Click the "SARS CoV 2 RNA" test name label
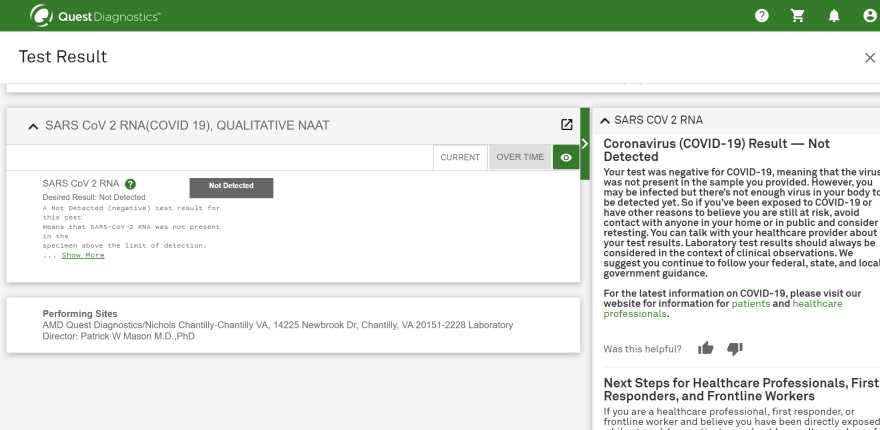The width and height of the screenshot is (880, 430). pyautogui.click(x=81, y=184)
